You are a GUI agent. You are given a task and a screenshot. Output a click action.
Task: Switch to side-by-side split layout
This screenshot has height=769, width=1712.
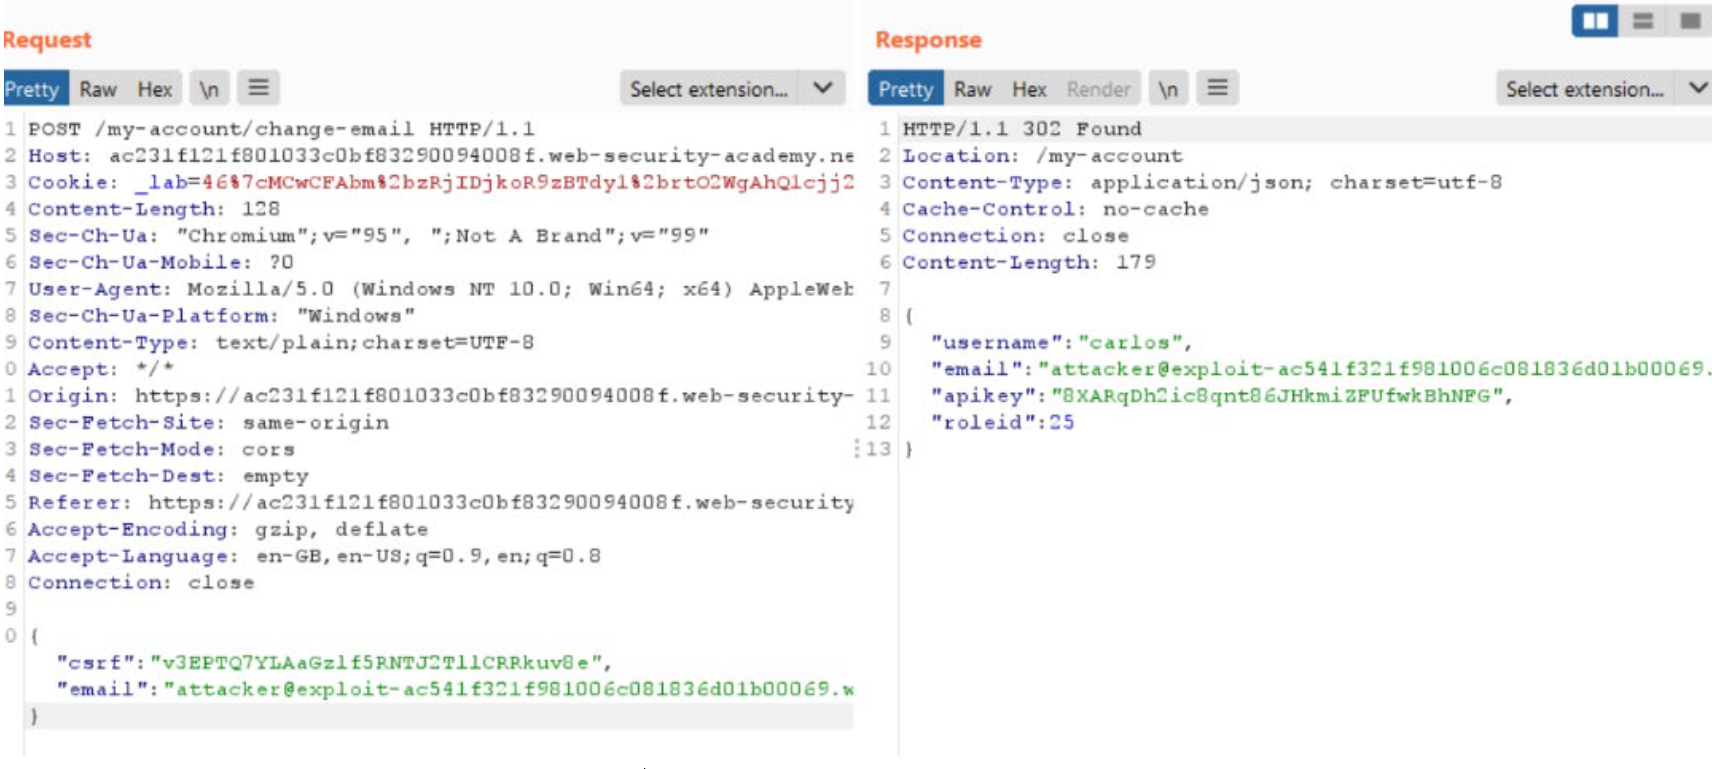pyautogui.click(x=1595, y=21)
